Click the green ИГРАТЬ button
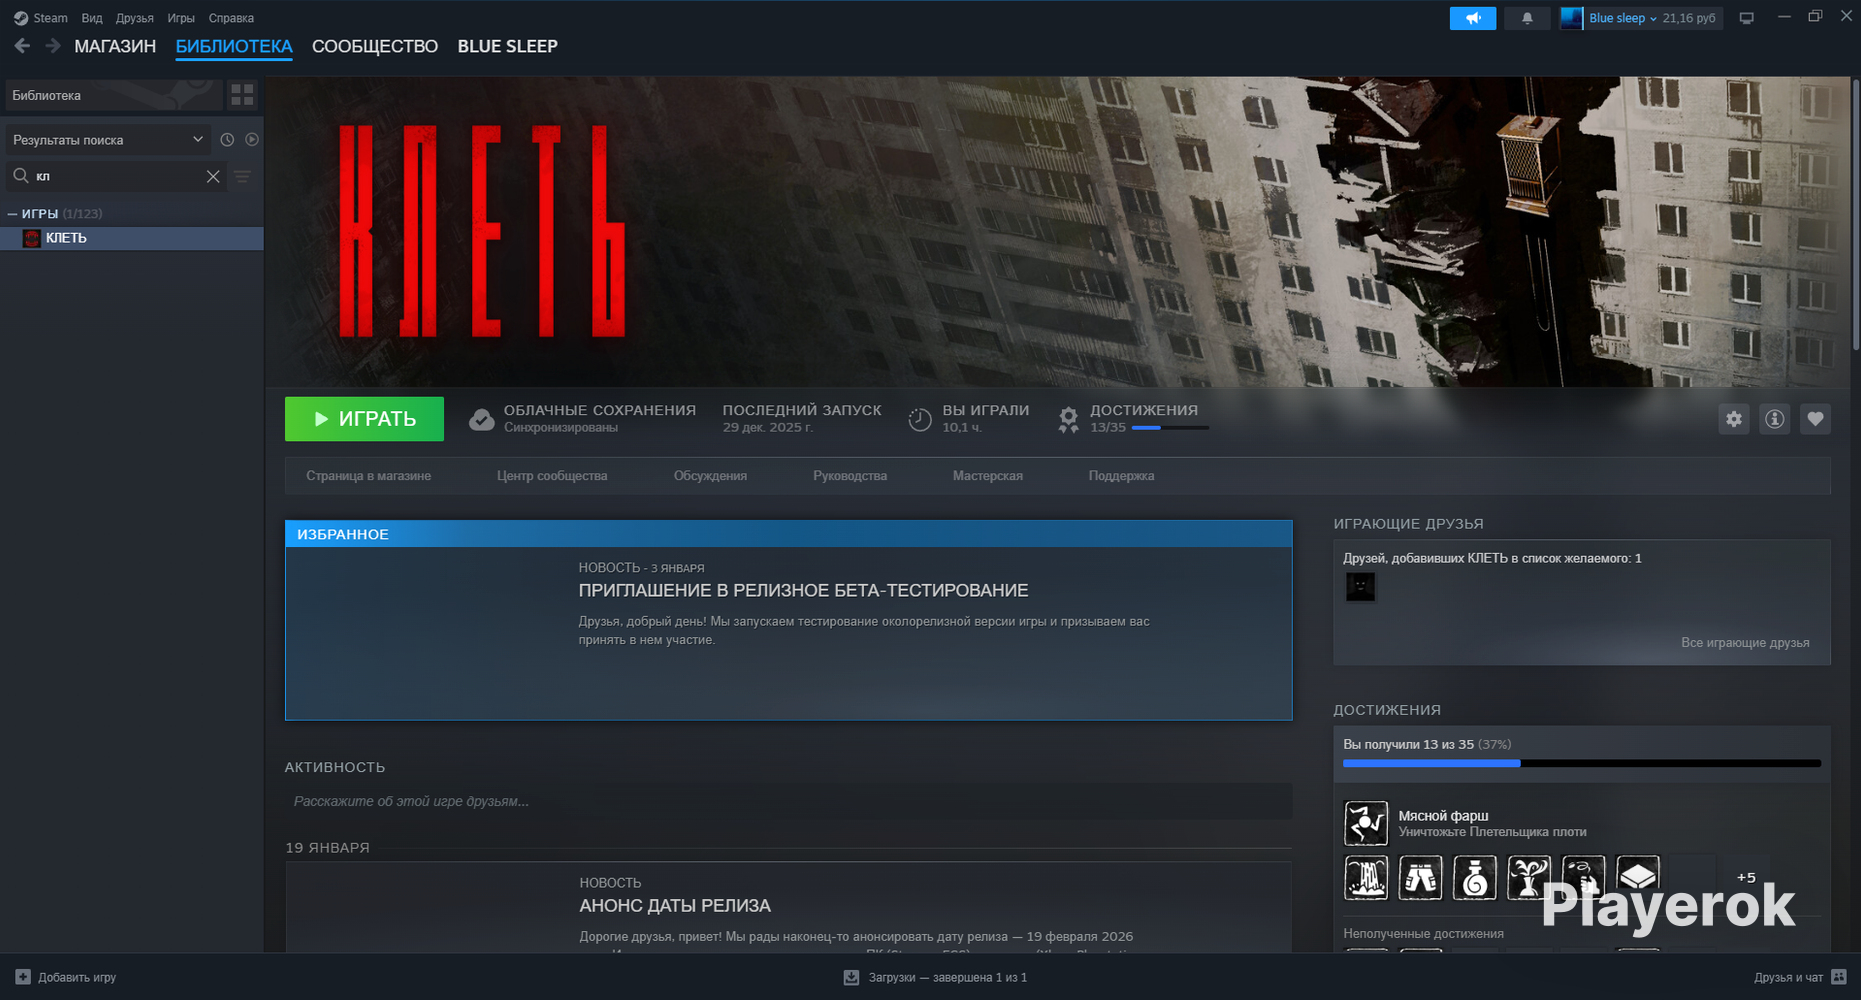This screenshot has height=1000, width=1861. (x=364, y=419)
